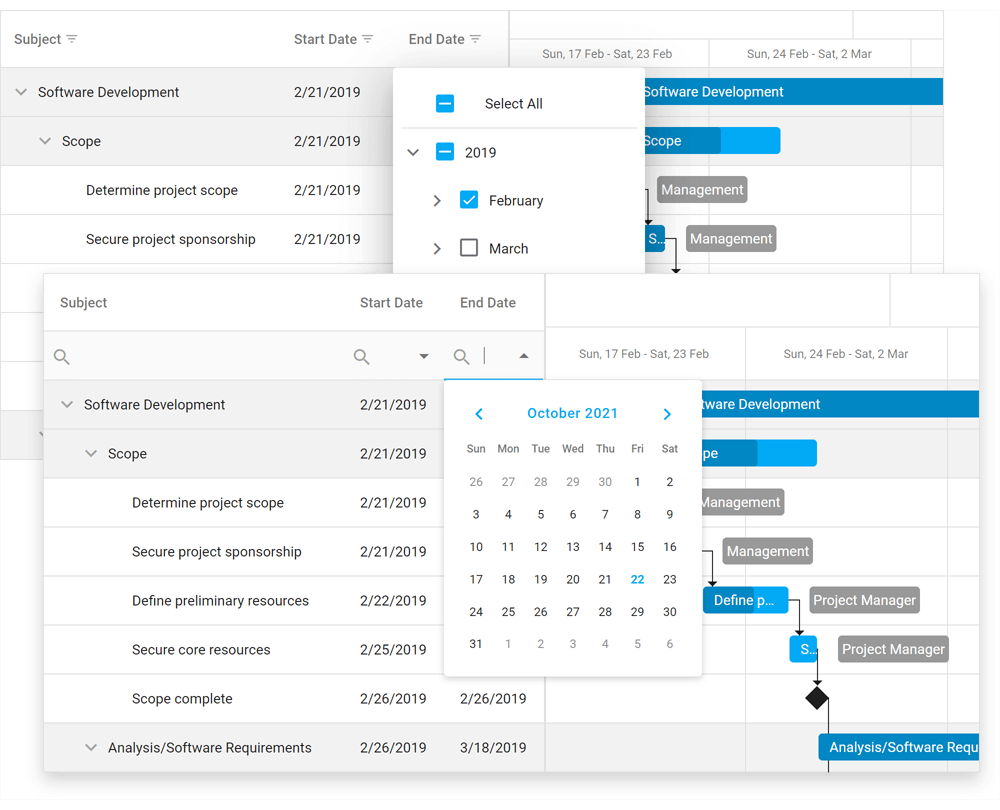Select October 22 in the calendar

click(x=637, y=579)
